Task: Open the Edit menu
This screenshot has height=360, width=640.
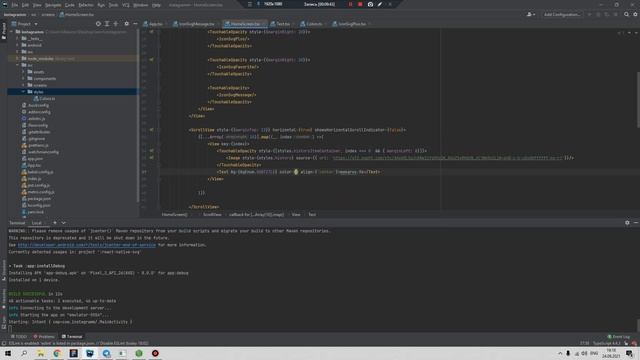Action: coord(25,5)
